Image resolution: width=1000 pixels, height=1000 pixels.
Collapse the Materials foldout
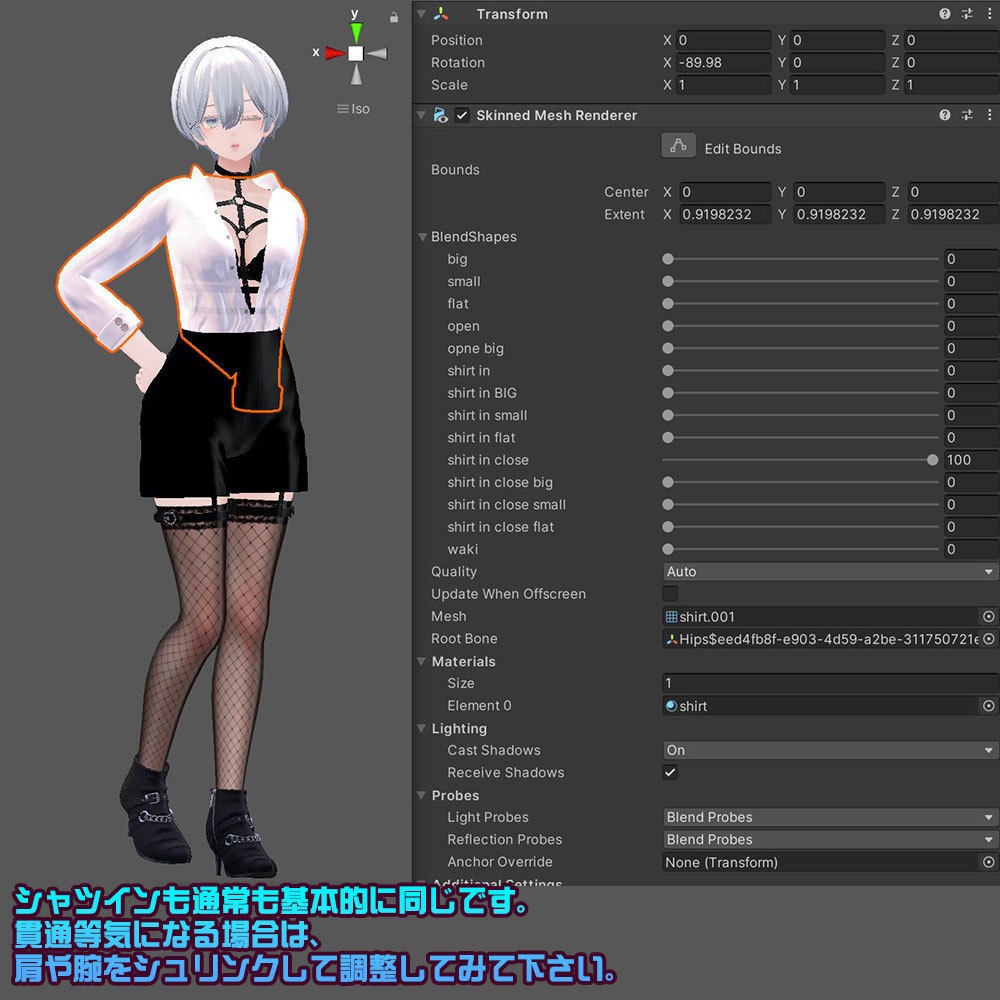[422, 661]
